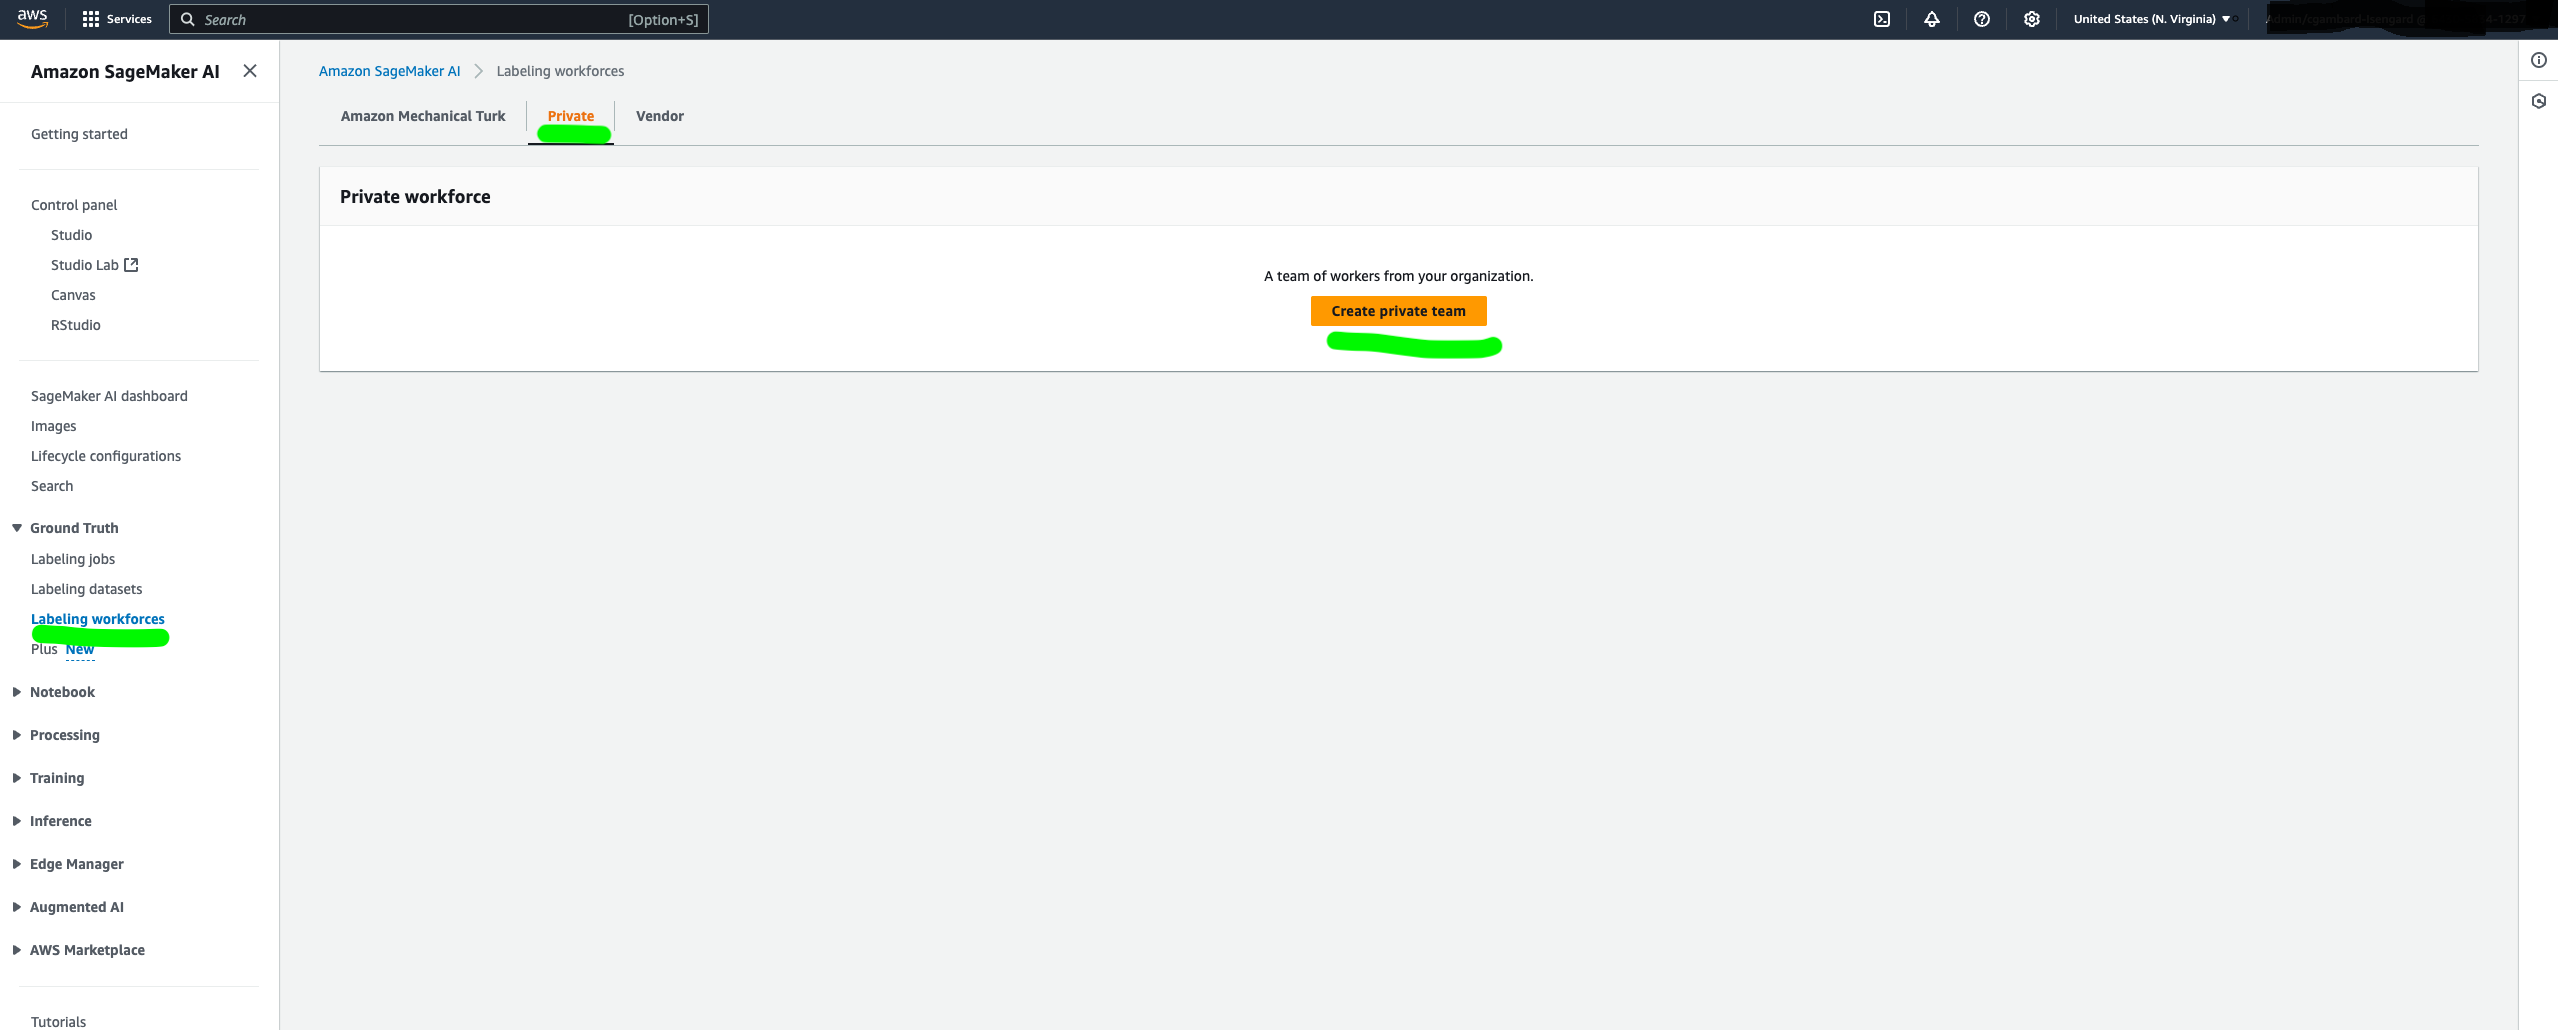Viewport: 2558px width, 1030px height.
Task: Open Labeling jobs
Action: 73,559
